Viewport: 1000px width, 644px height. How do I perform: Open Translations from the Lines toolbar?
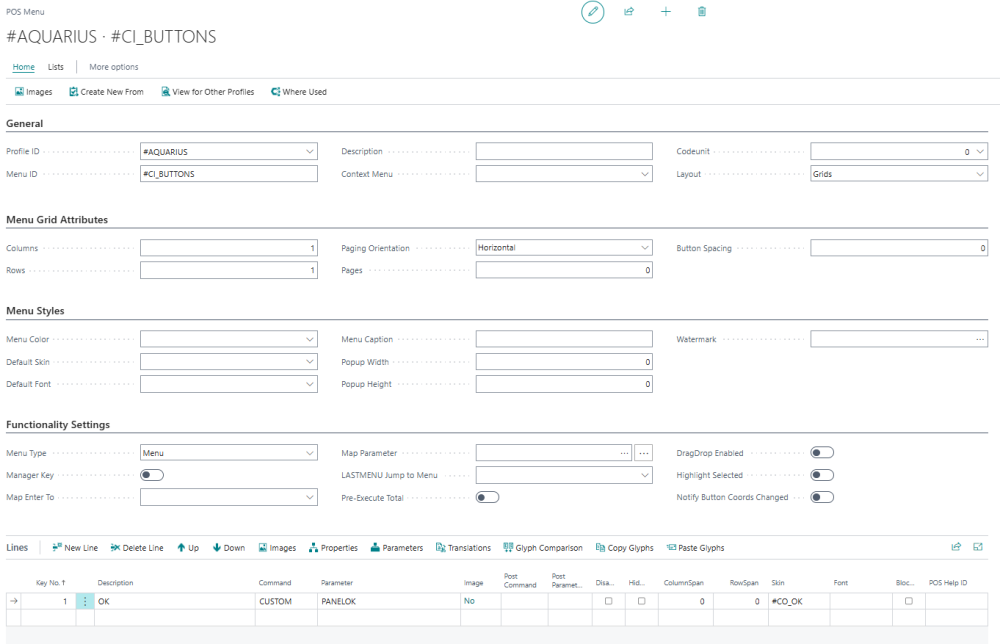click(x=463, y=547)
